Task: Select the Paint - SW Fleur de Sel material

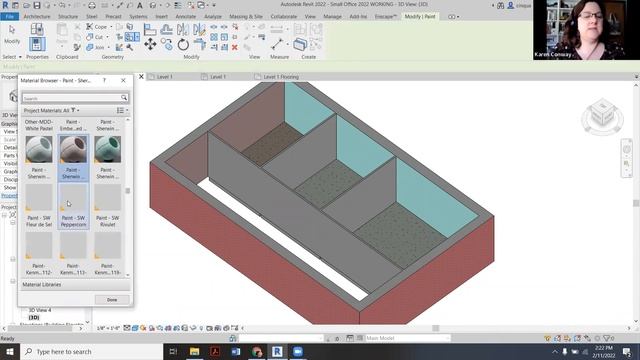Action: coord(39,206)
